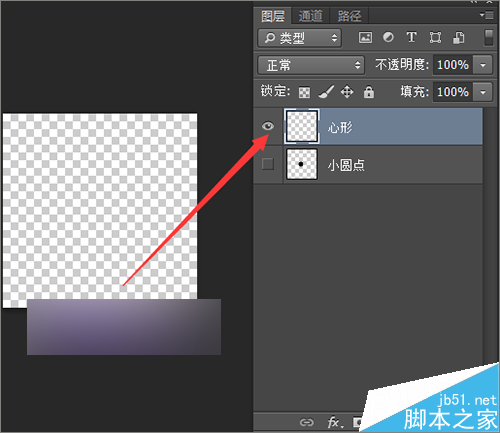Toggle the layer filter on/off switch
500x433 pixels.
pos(489,37)
